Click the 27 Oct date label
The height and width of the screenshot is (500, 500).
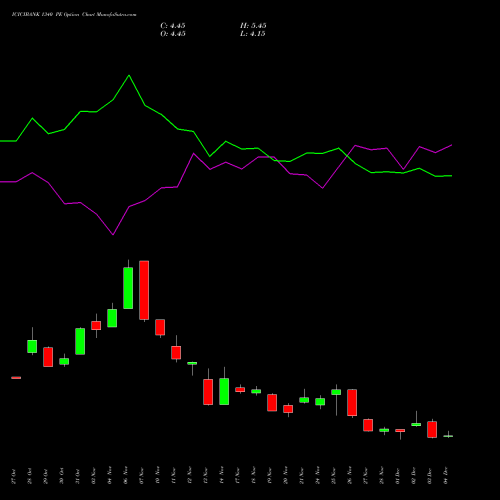(14, 476)
